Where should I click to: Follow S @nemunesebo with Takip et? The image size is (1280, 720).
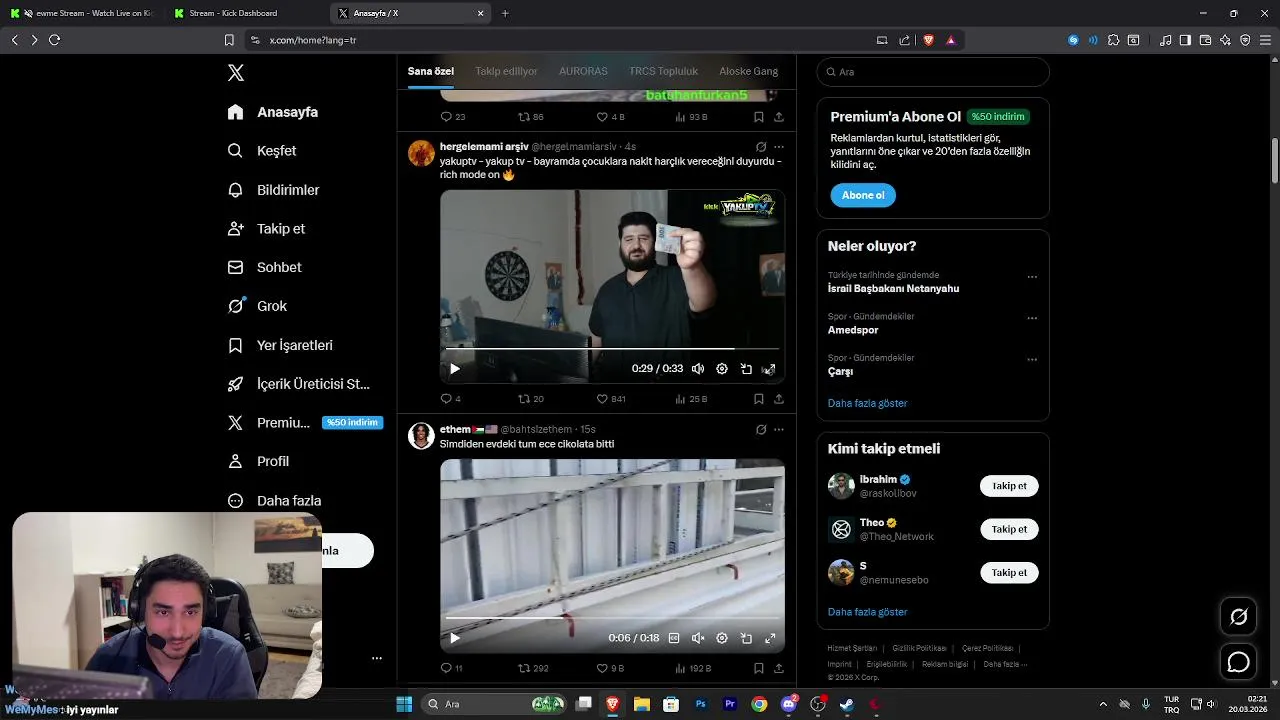click(x=1009, y=573)
